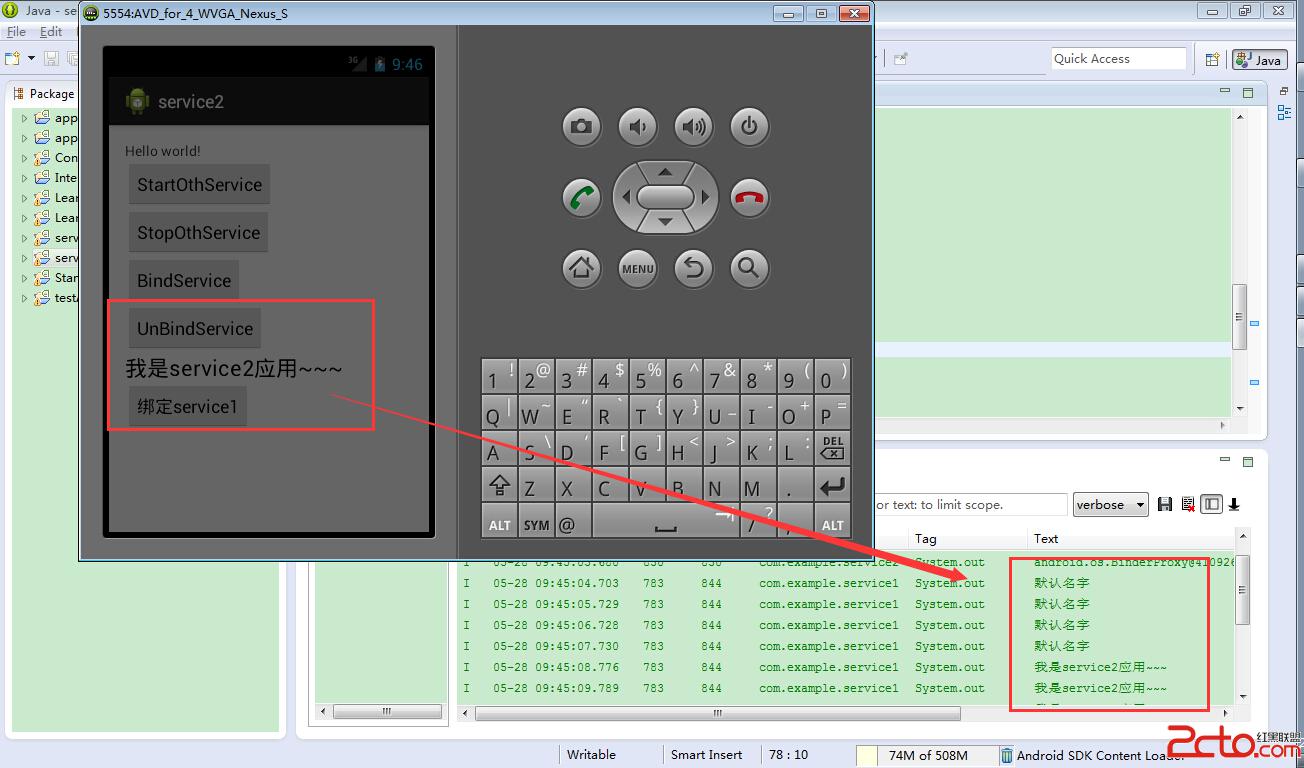Tap the emulator MENU button
The image size is (1304, 768).
tap(637, 268)
